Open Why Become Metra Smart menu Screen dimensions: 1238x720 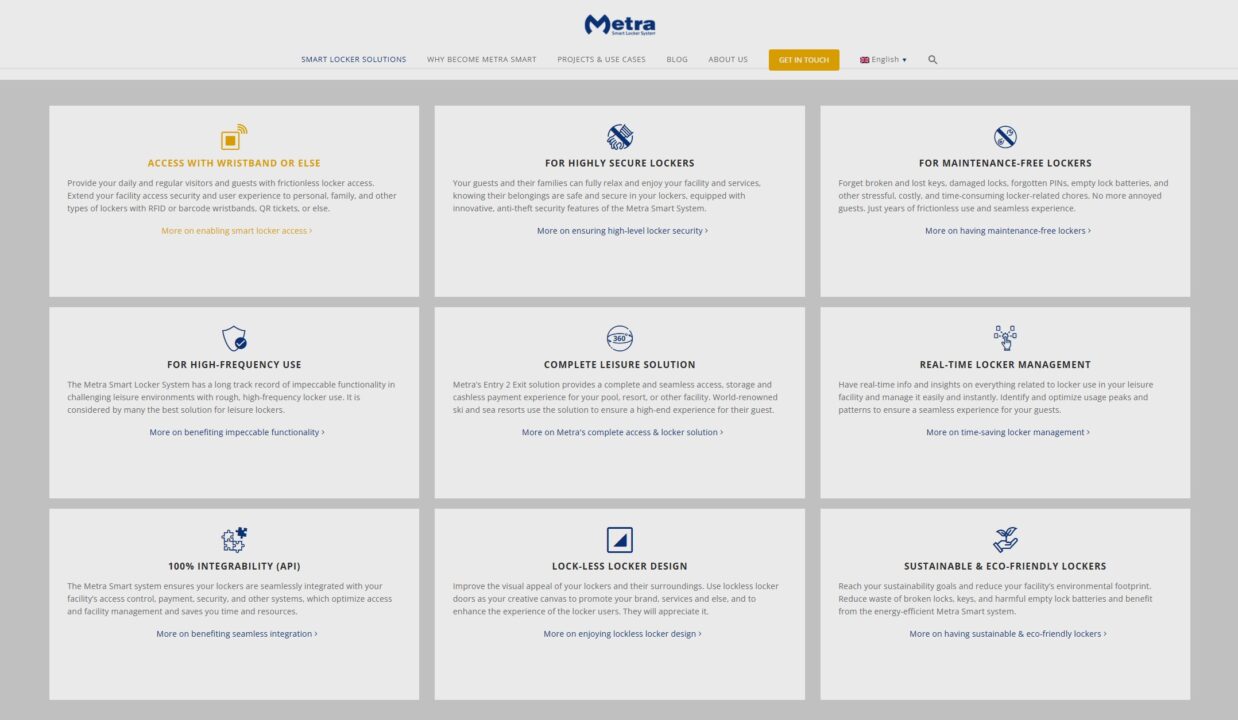point(481,60)
